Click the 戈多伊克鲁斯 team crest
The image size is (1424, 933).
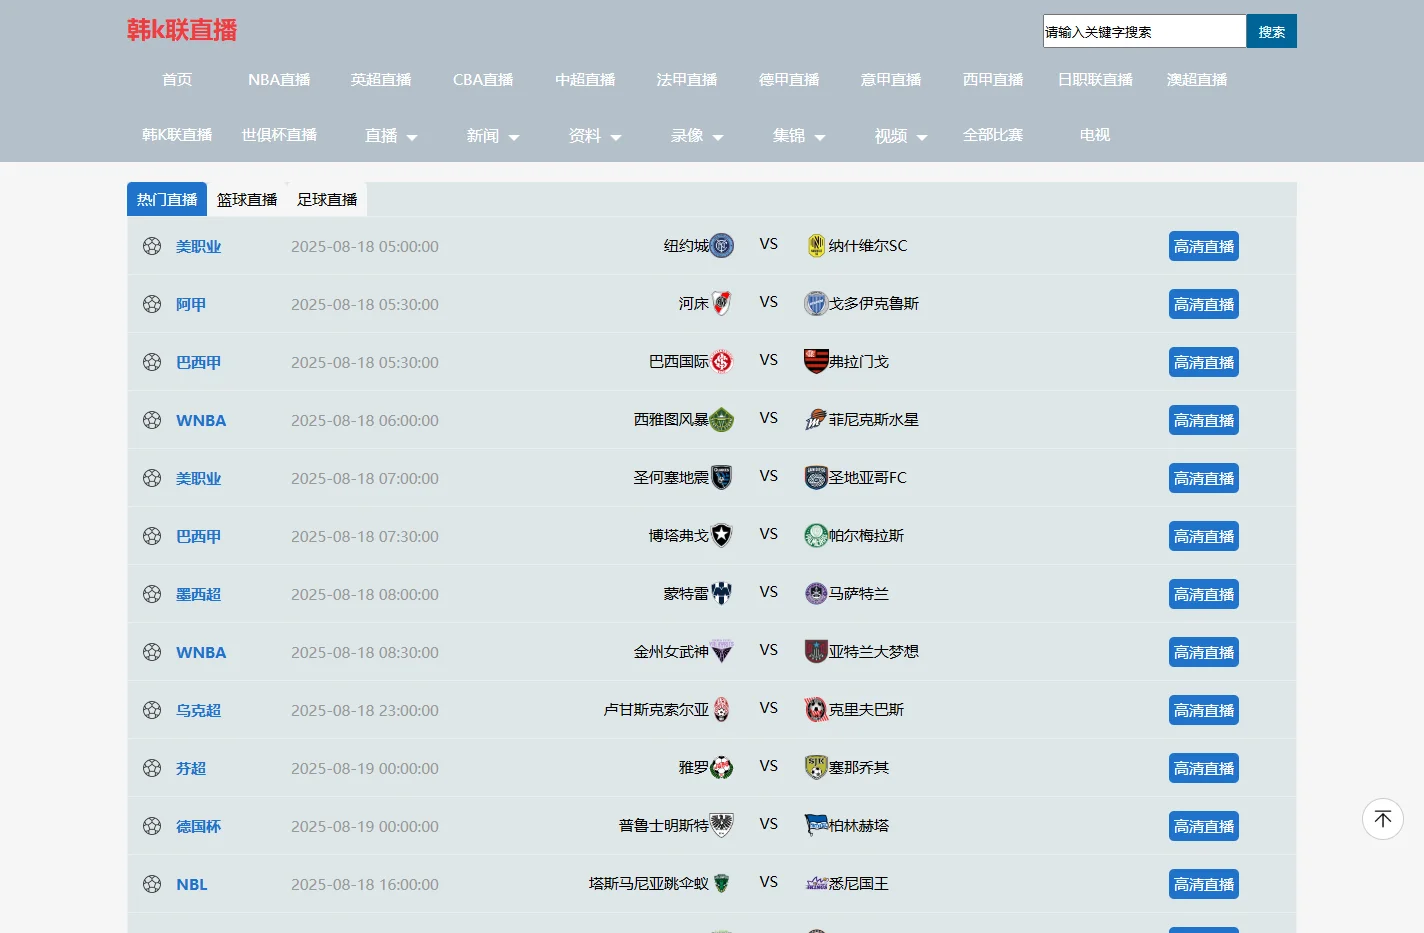click(816, 304)
